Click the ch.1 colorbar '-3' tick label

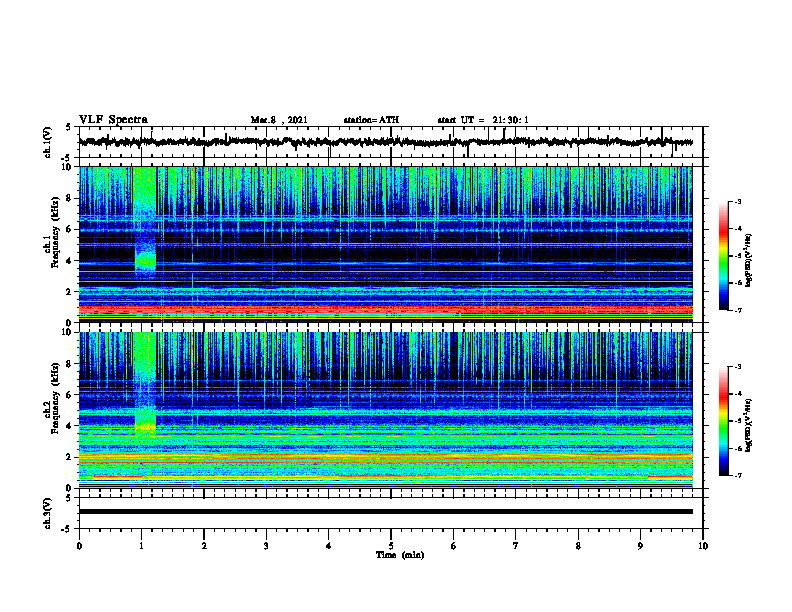(737, 202)
